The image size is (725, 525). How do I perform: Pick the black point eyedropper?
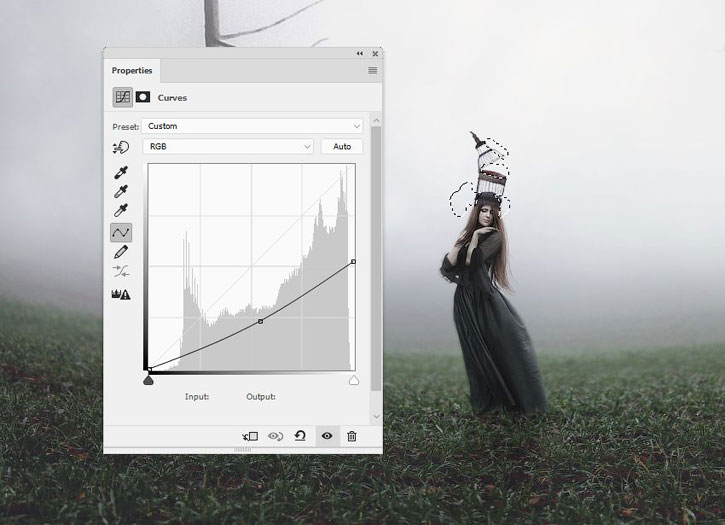[x=121, y=173]
